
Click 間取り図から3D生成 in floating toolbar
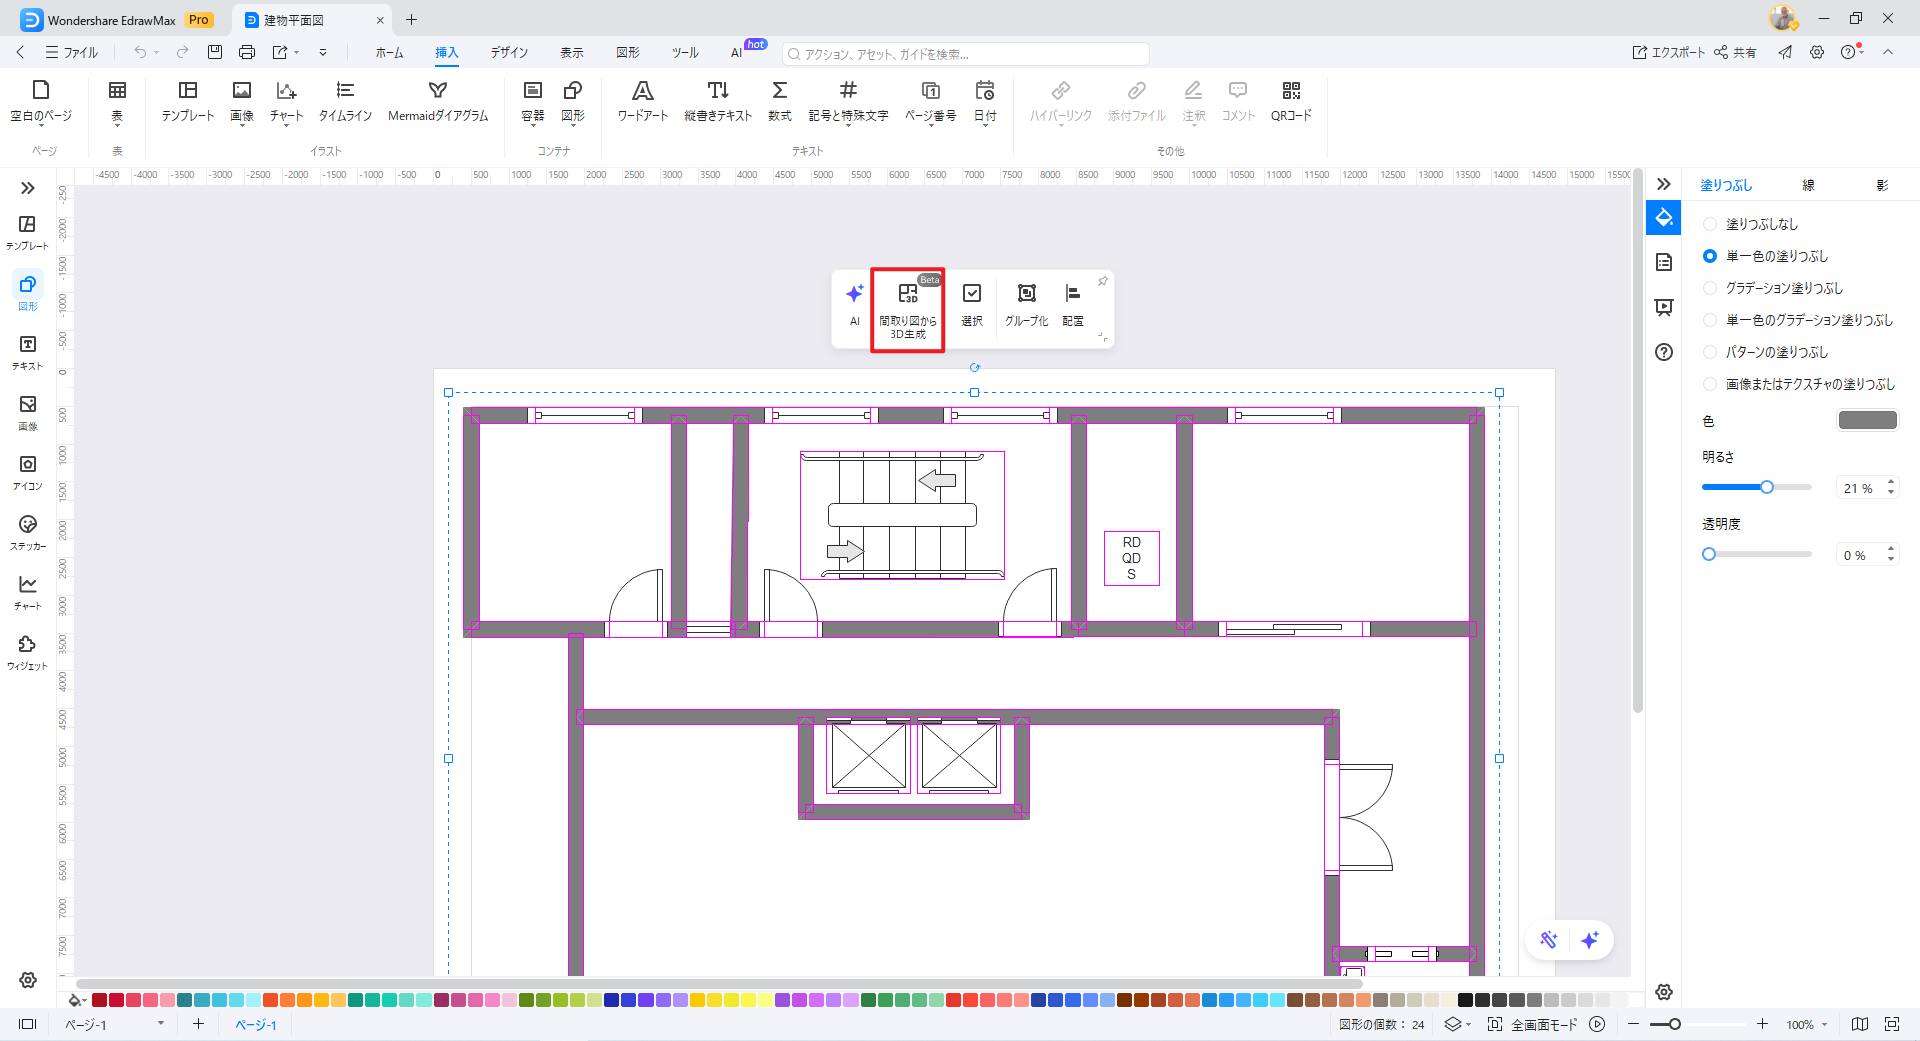tap(907, 310)
